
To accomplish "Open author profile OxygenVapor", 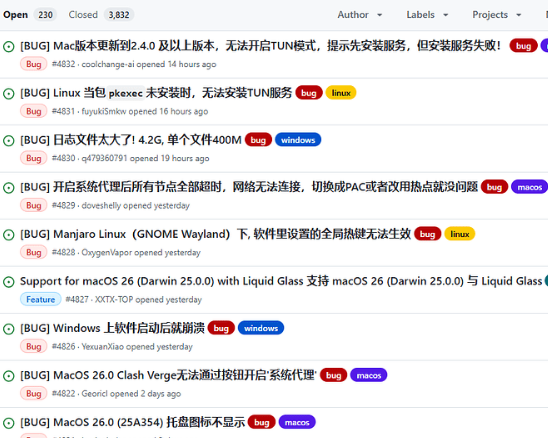I will pos(107,252).
